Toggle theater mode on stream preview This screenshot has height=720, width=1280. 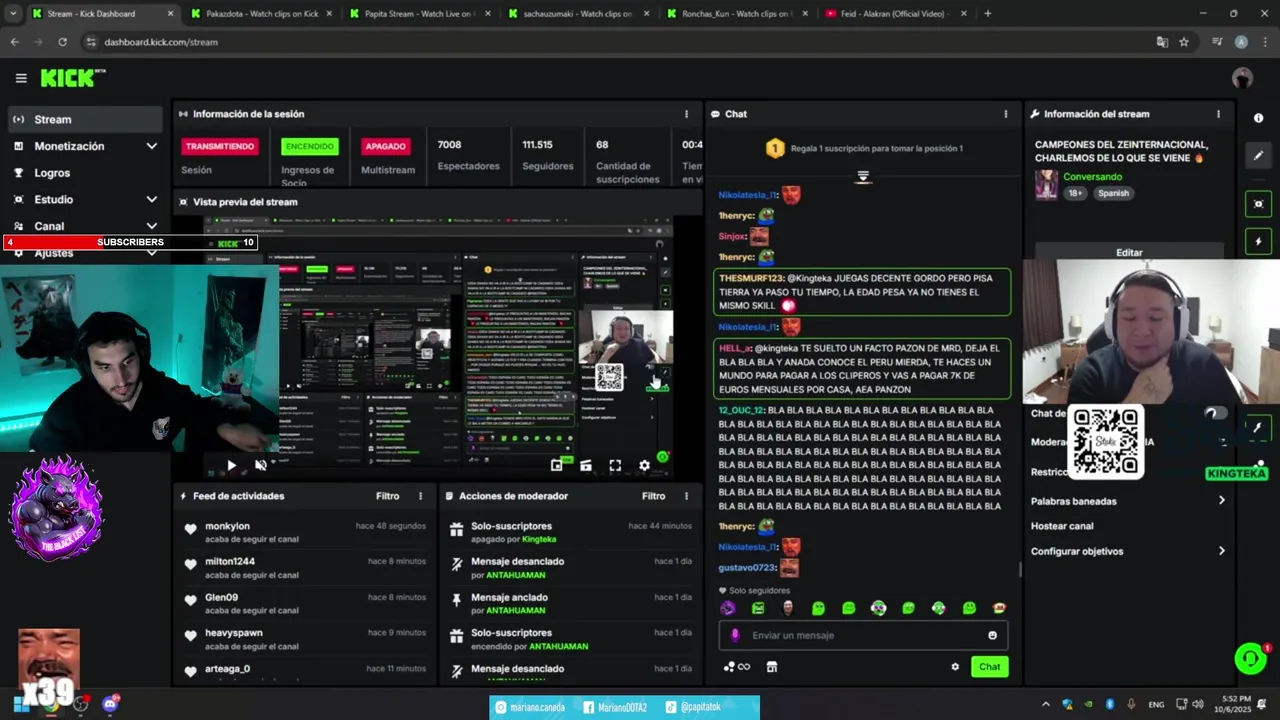586,465
